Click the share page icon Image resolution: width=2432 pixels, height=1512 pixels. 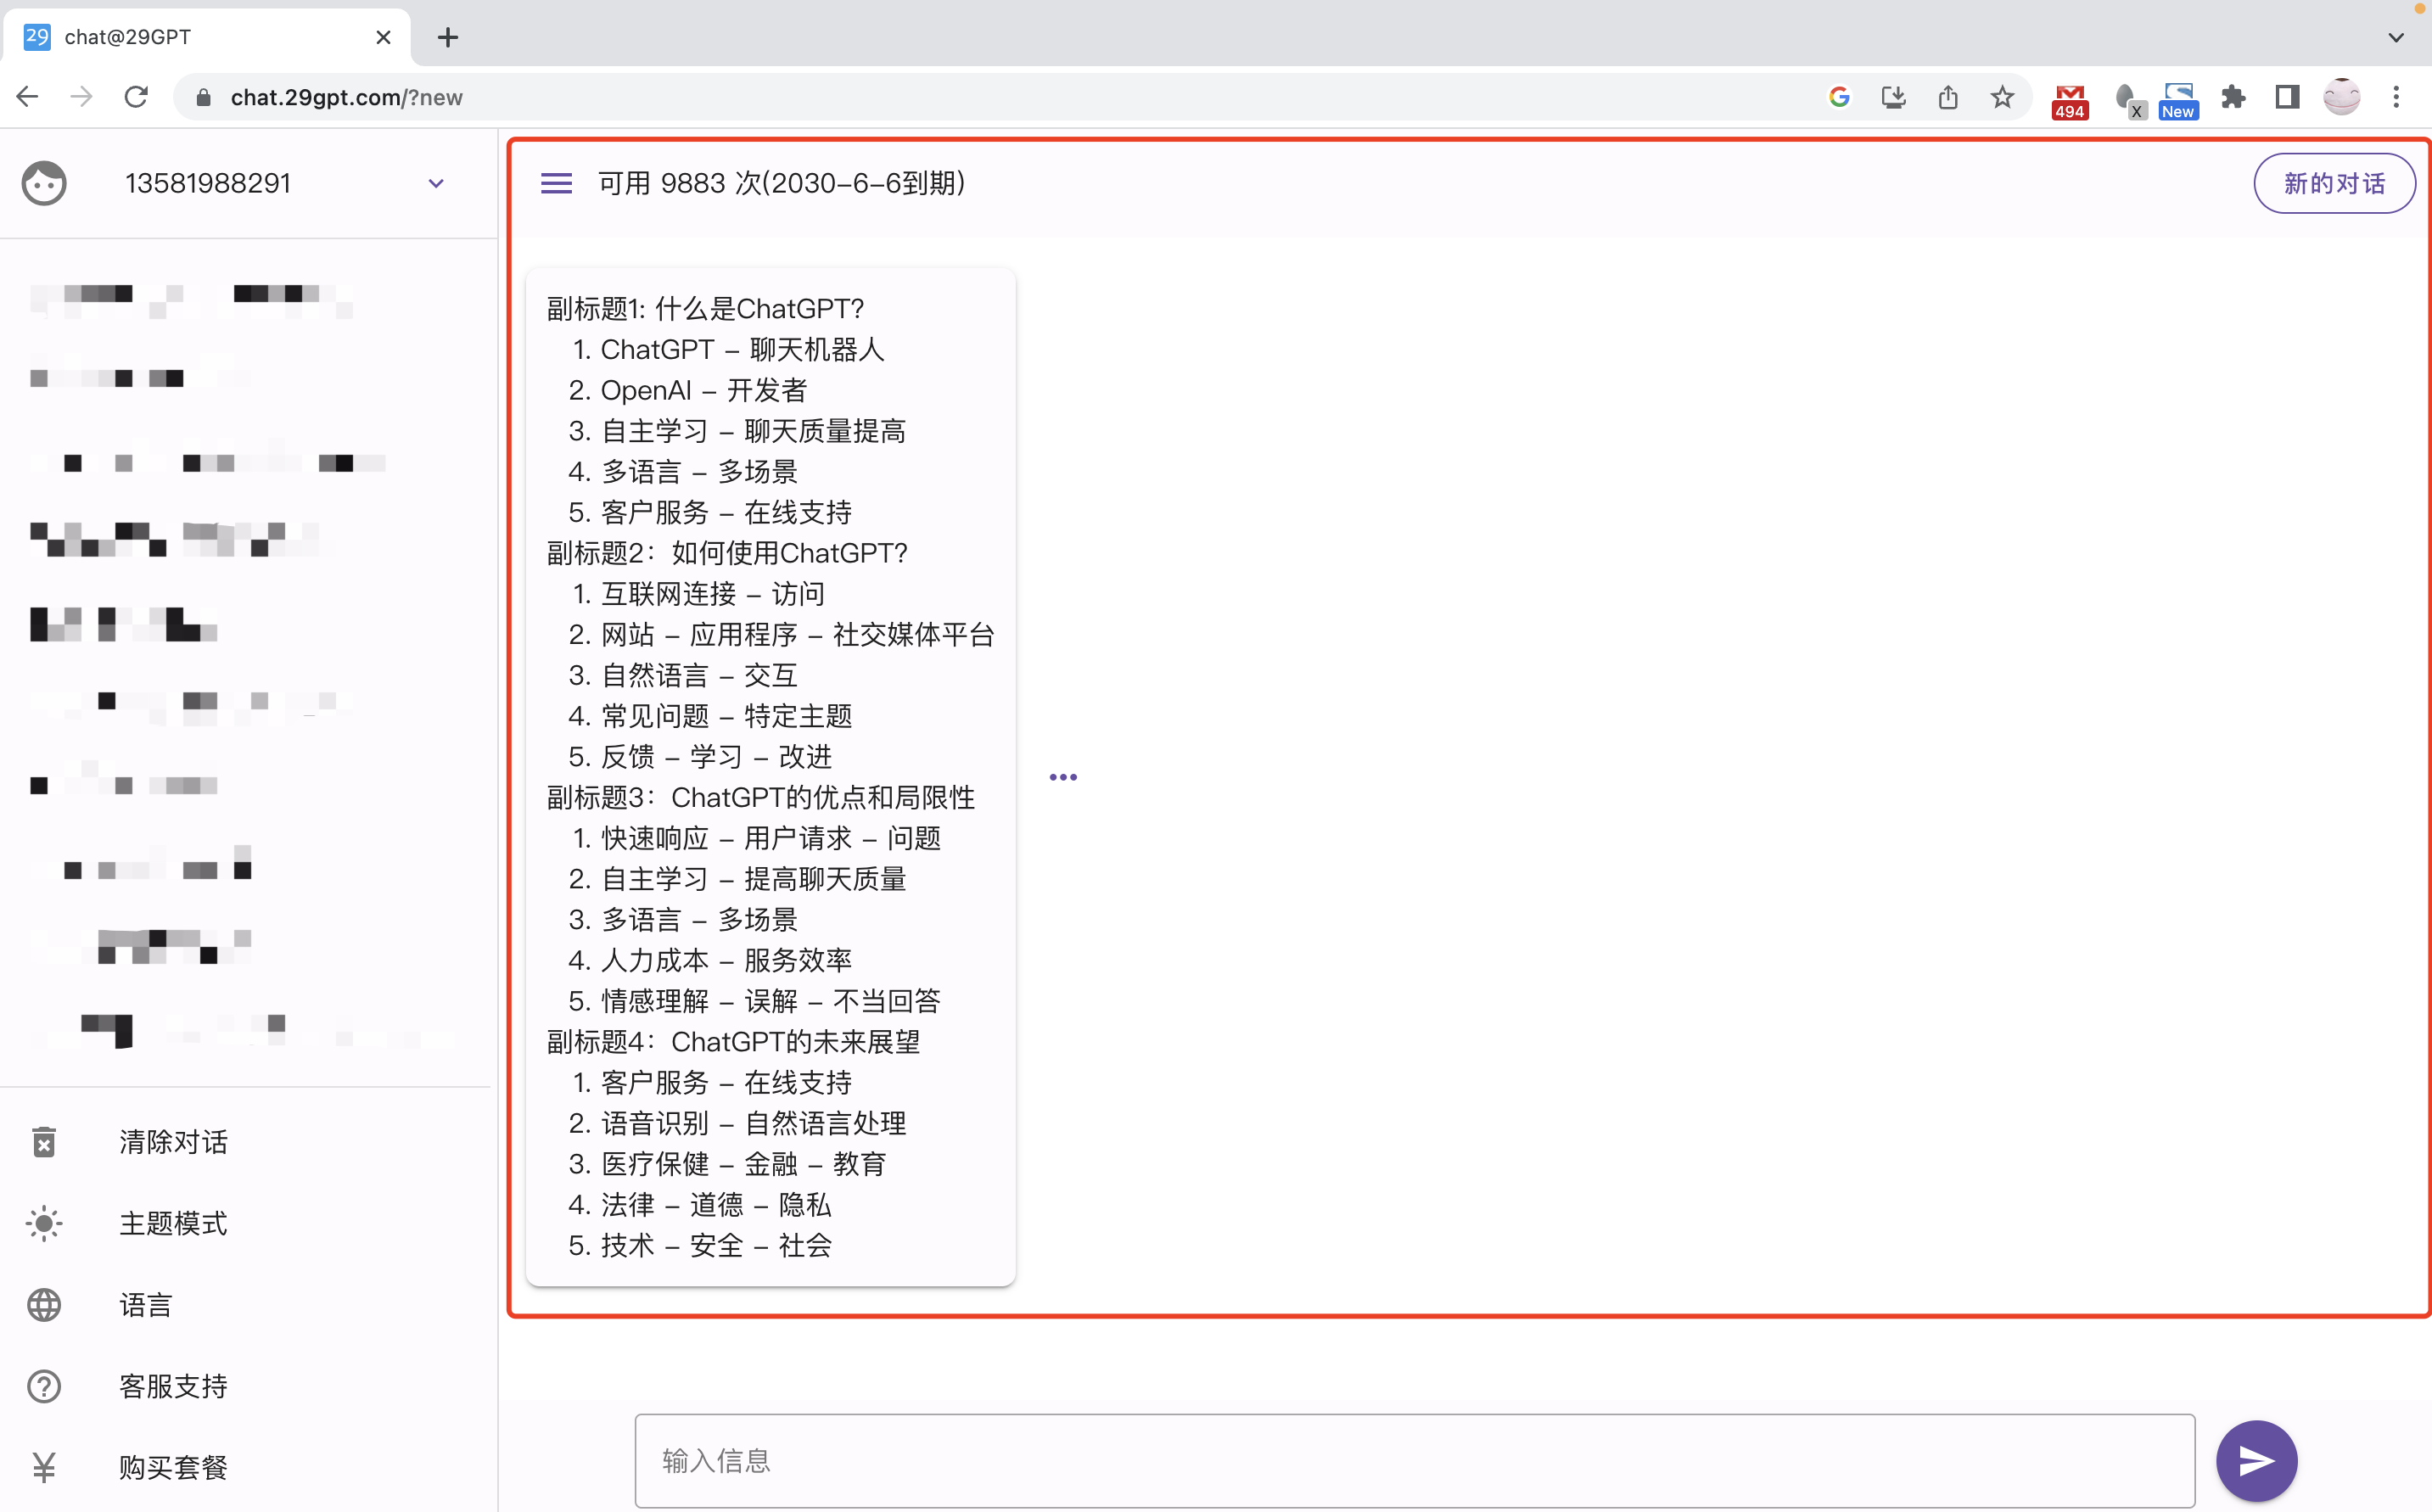click(1947, 97)
